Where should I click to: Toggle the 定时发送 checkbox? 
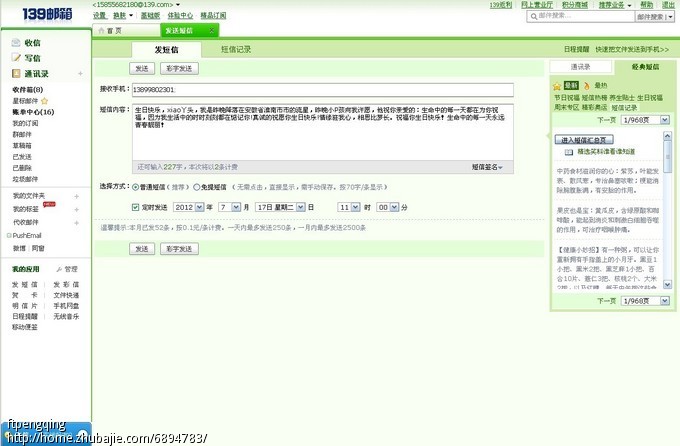pyautogui.click(x=135, y=207)
